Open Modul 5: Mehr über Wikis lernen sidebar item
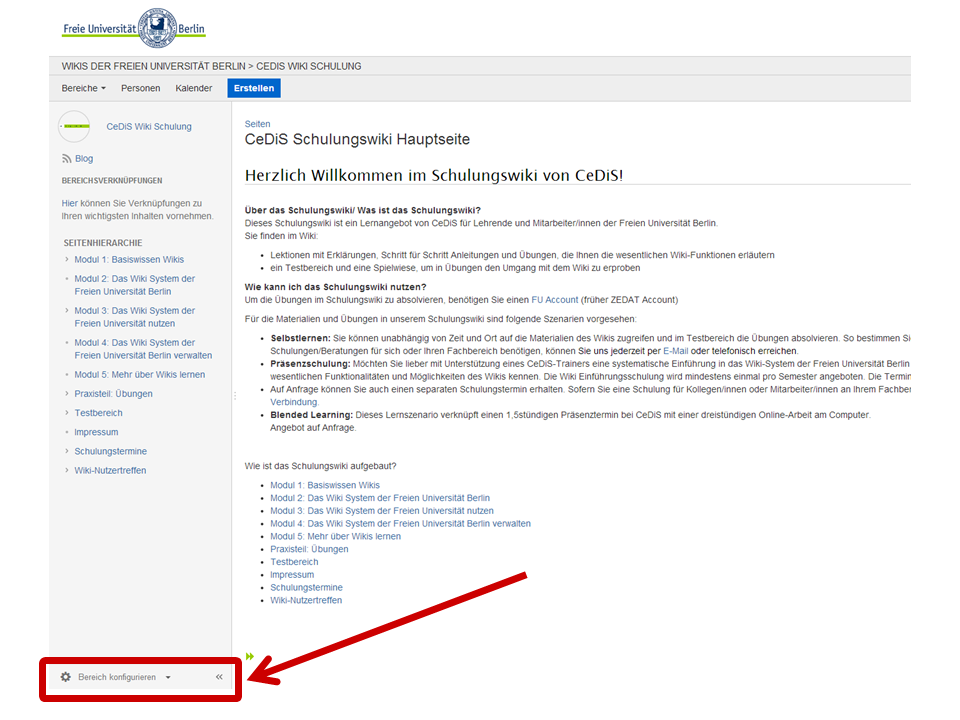960x720 pixels. coord(140,375)
